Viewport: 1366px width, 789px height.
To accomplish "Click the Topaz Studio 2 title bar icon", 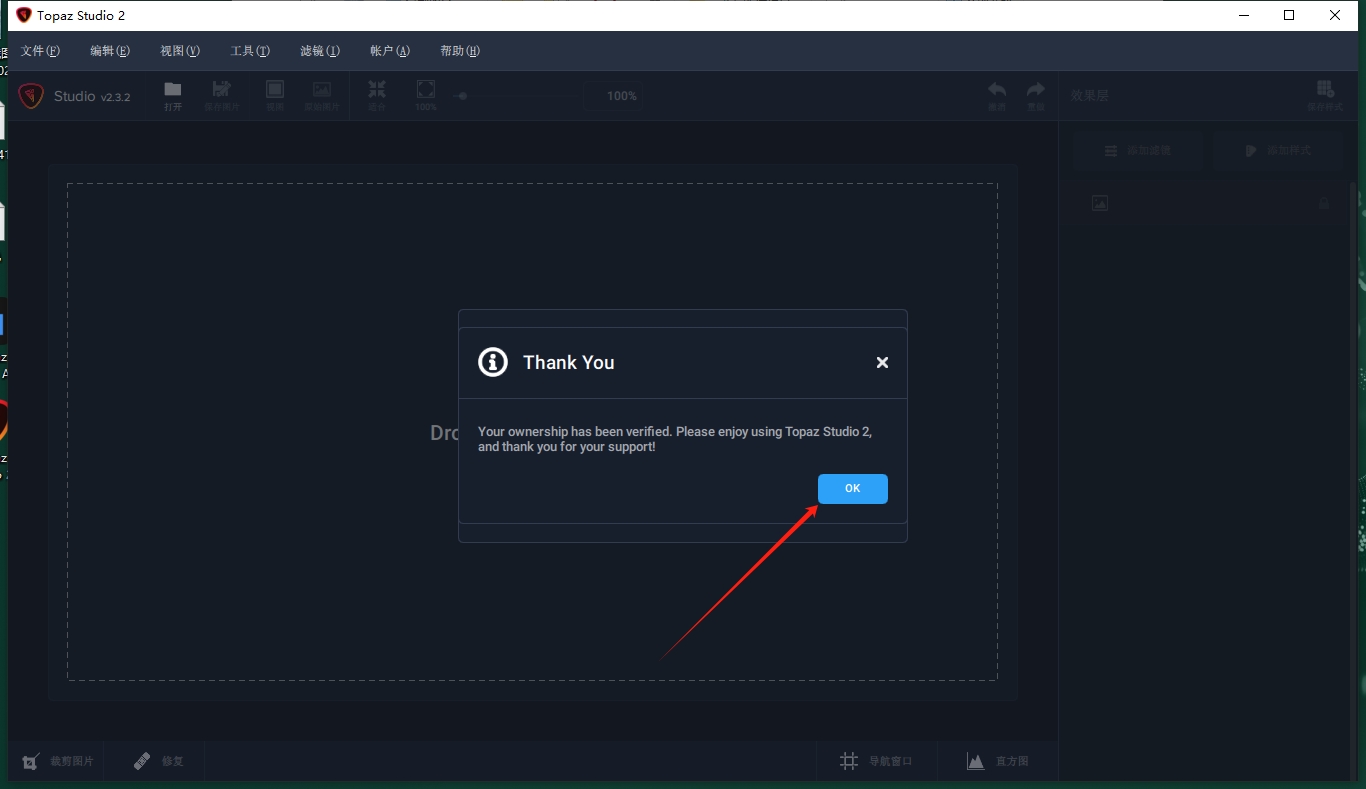I will click(24, 15).
